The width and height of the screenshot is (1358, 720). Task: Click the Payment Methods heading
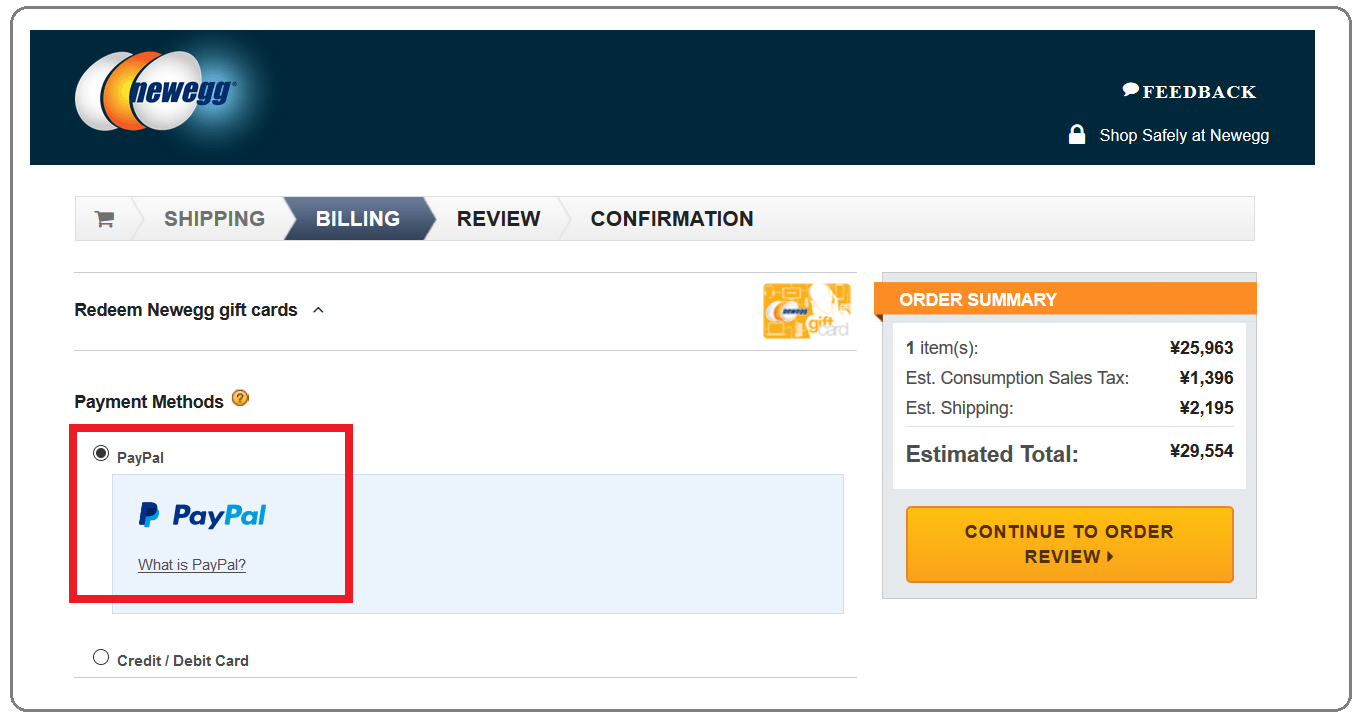[x=149, y=402]
